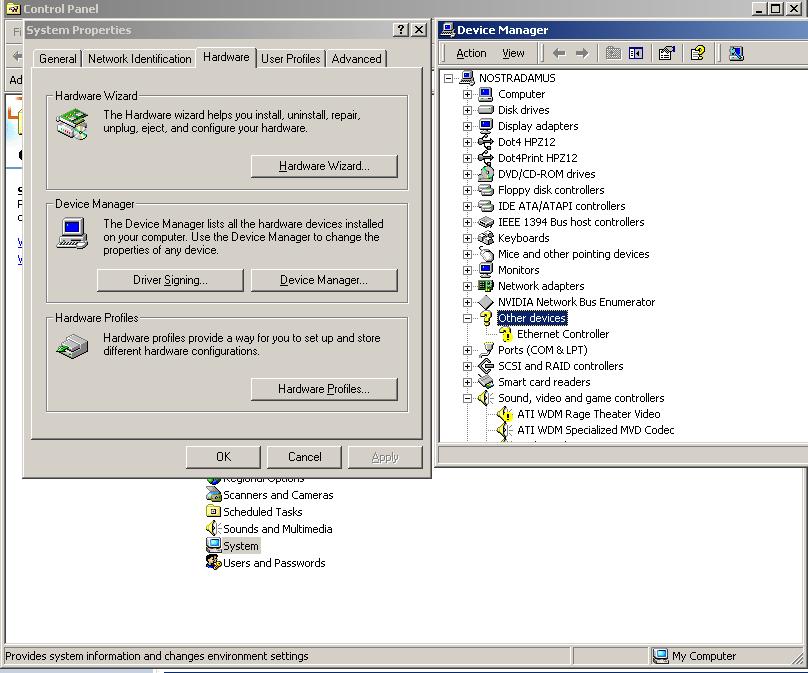Screen dimensions: 808x673
Task: Select the Hardware tab
Action: coord(226,57)
